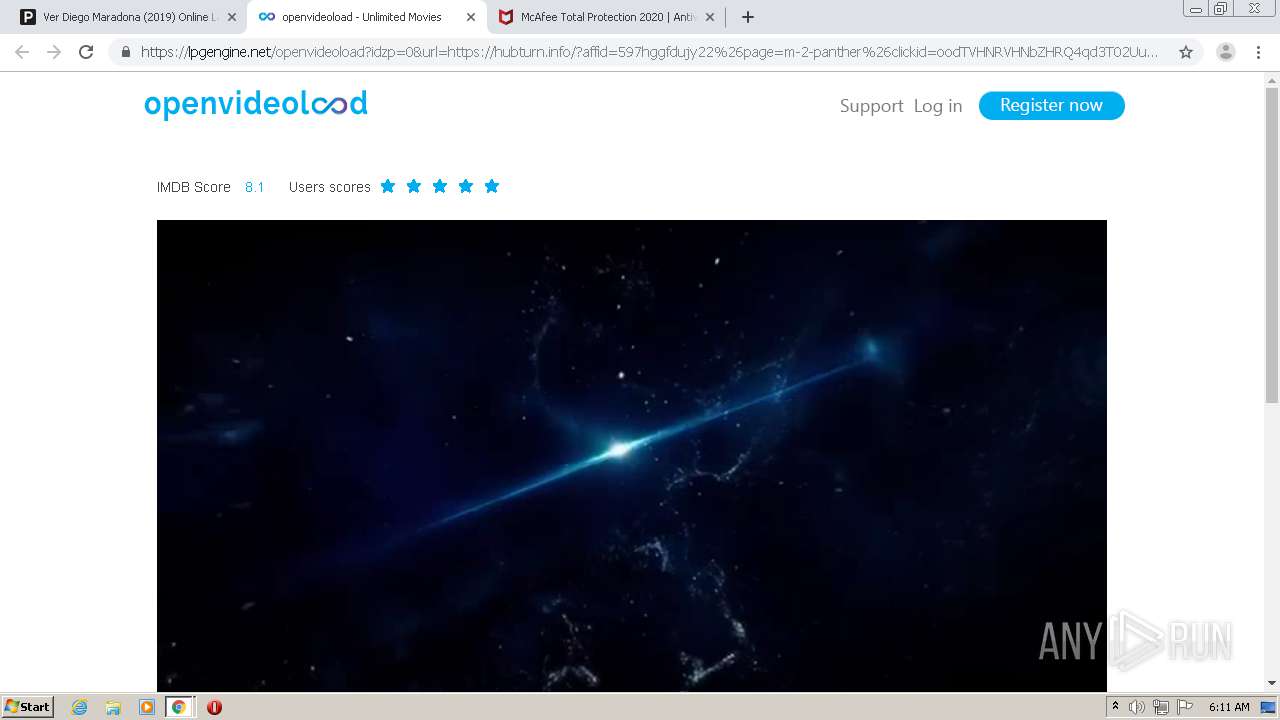Bookmark this page with the star icon

[1186, 52]
